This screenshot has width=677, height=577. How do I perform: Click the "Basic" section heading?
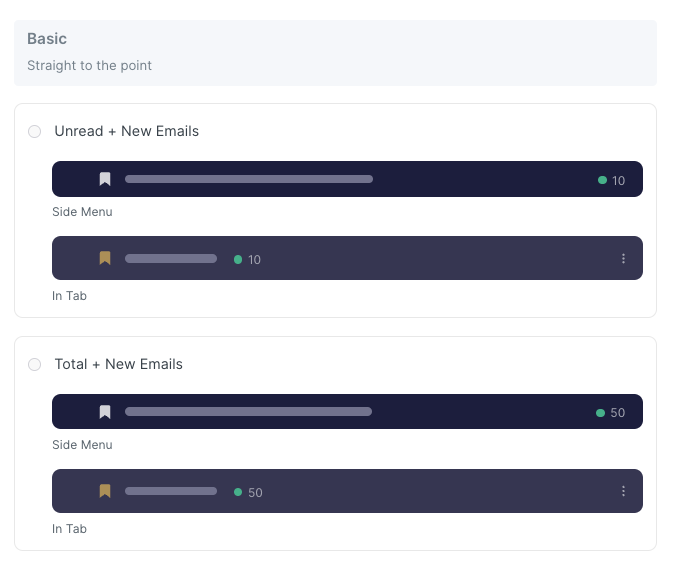point(47,39)
